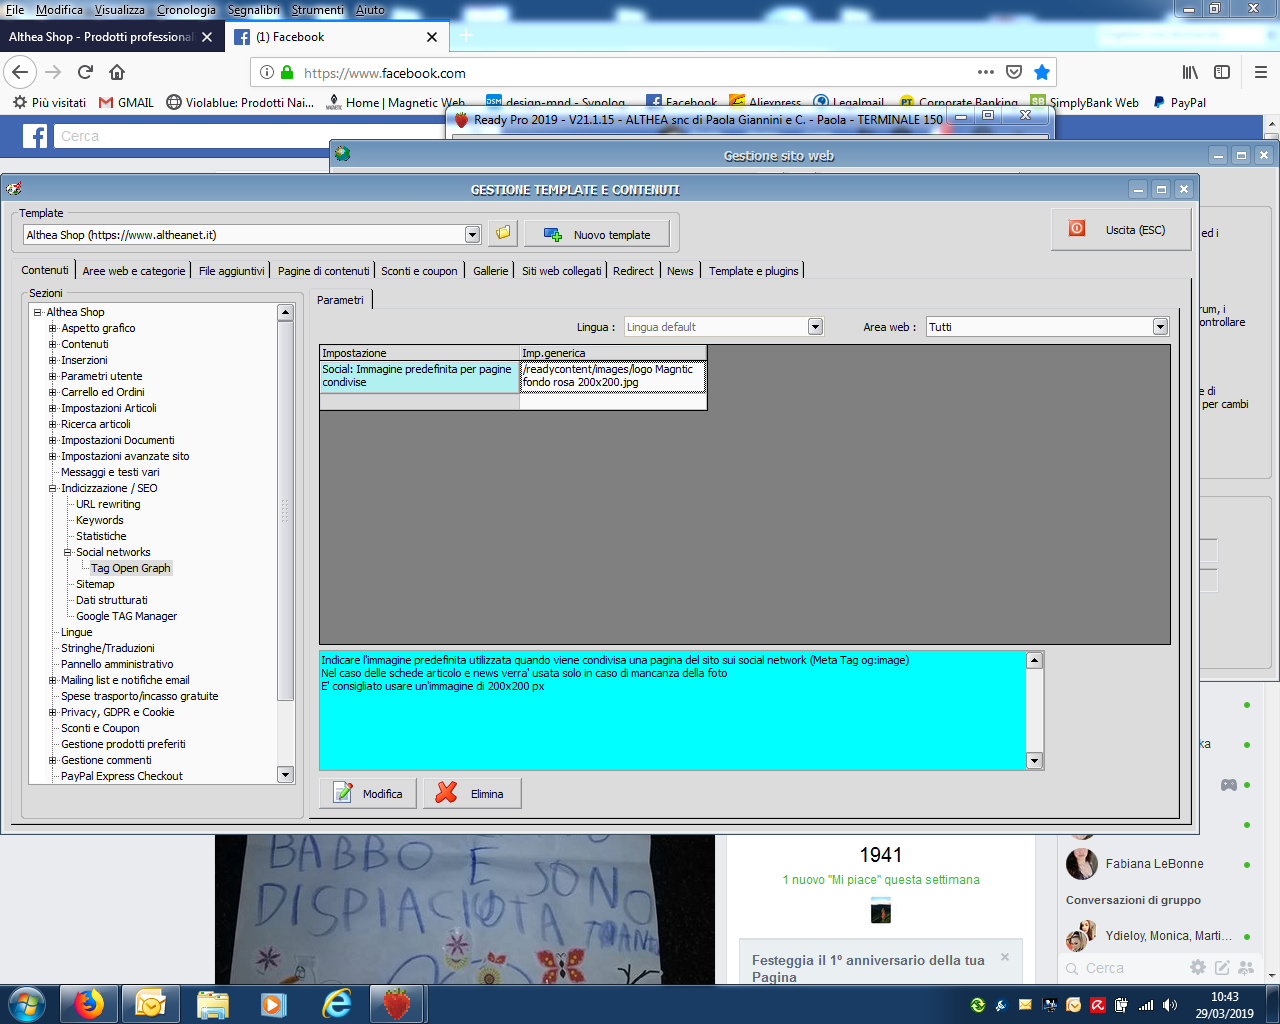
Task: Open Facebook chat settings gear
Action: click(x=1197, y=967)
